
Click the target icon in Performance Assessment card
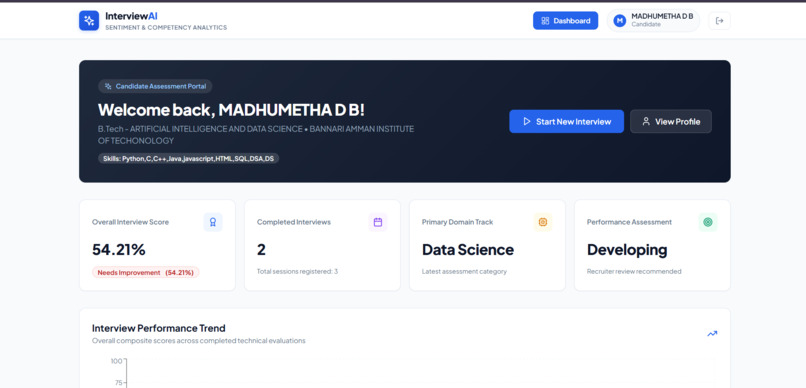708,222
